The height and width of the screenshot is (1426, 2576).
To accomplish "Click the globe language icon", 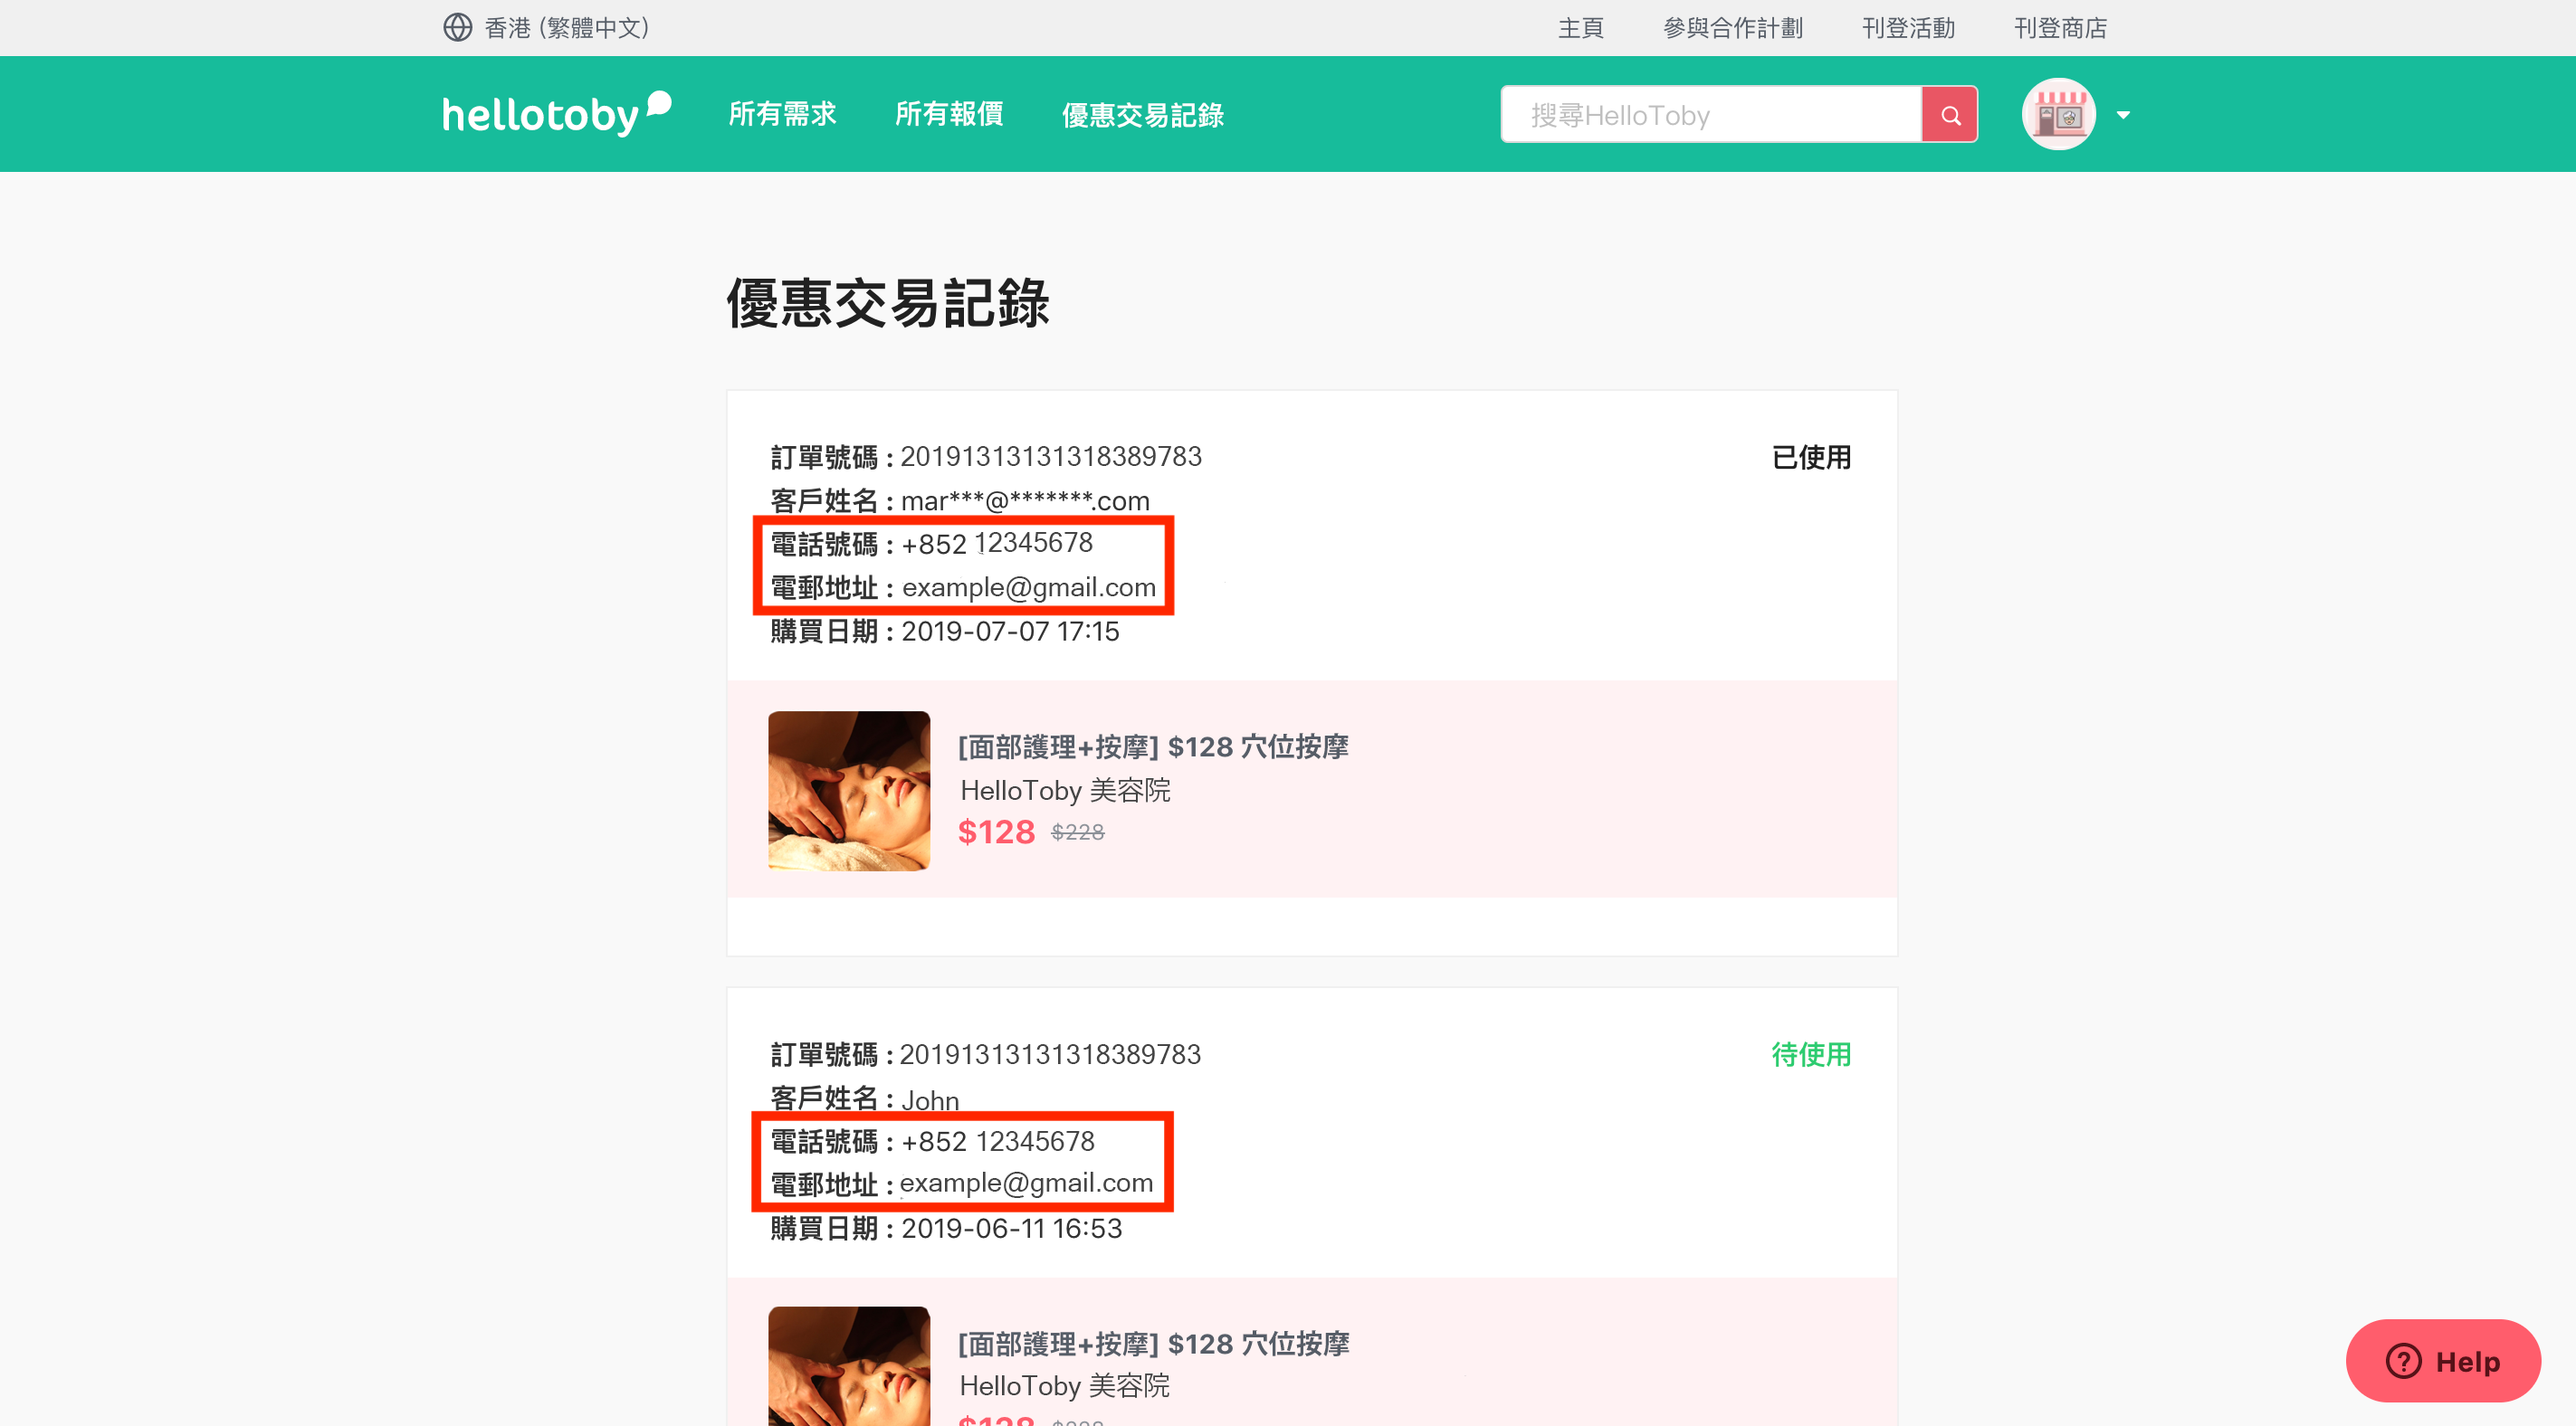I will click(x=457, y=27).
